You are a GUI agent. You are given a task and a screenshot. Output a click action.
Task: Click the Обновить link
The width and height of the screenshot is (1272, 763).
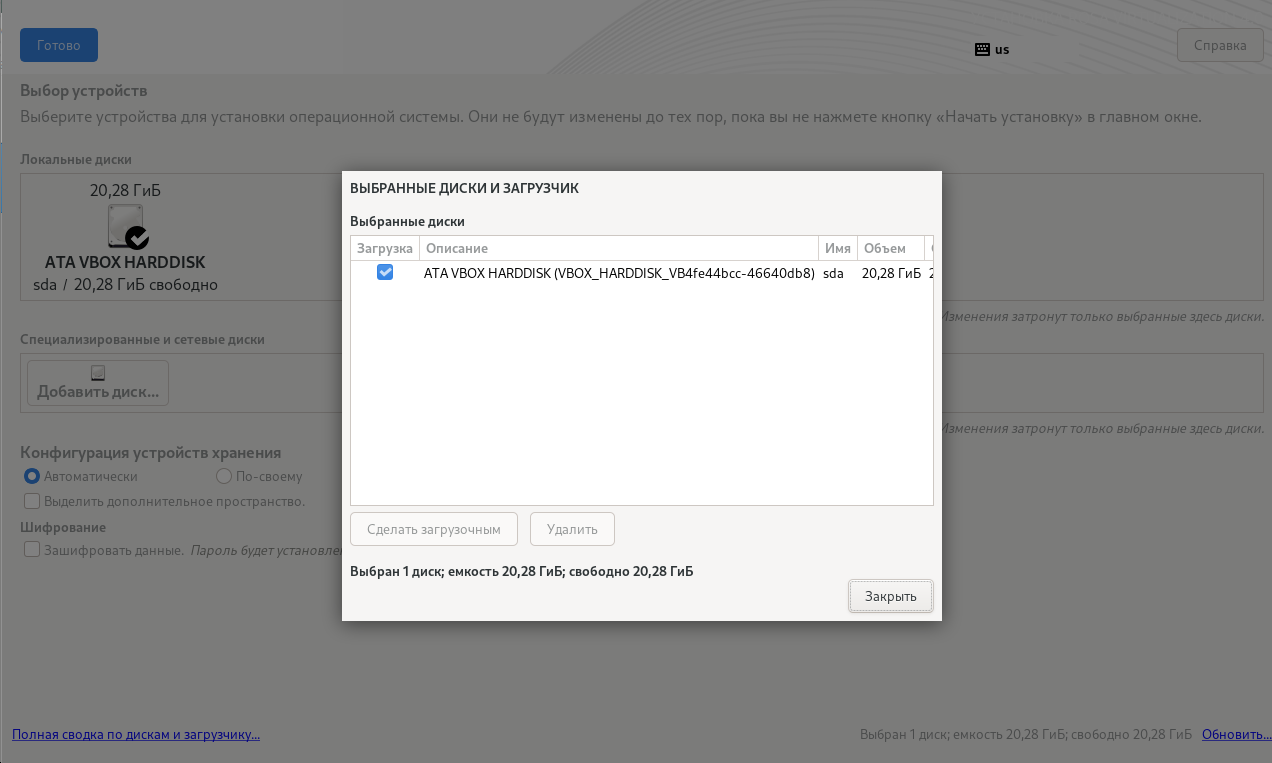[1236, 734]
